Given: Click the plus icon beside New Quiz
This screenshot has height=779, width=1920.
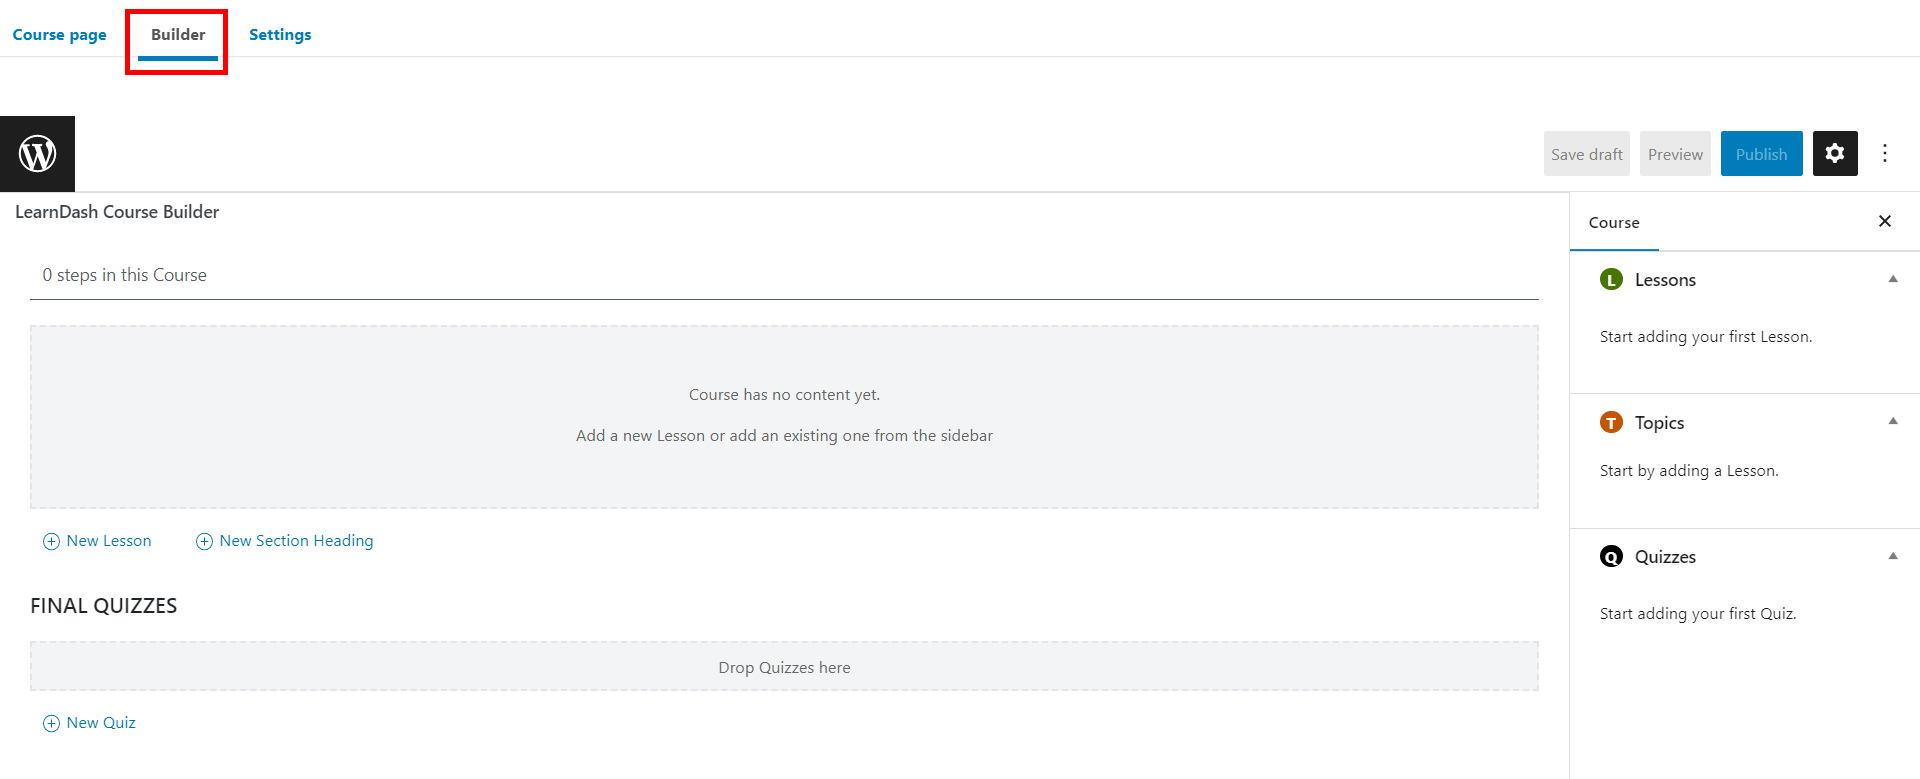Looking at the screenshot, I should [51, 723].
